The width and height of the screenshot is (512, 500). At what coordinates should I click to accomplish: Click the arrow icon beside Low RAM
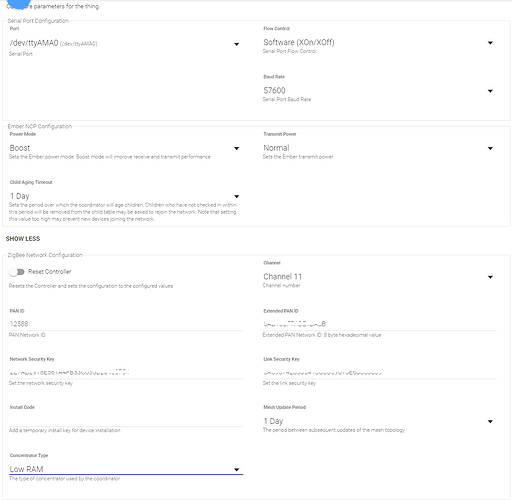point(236,470)
